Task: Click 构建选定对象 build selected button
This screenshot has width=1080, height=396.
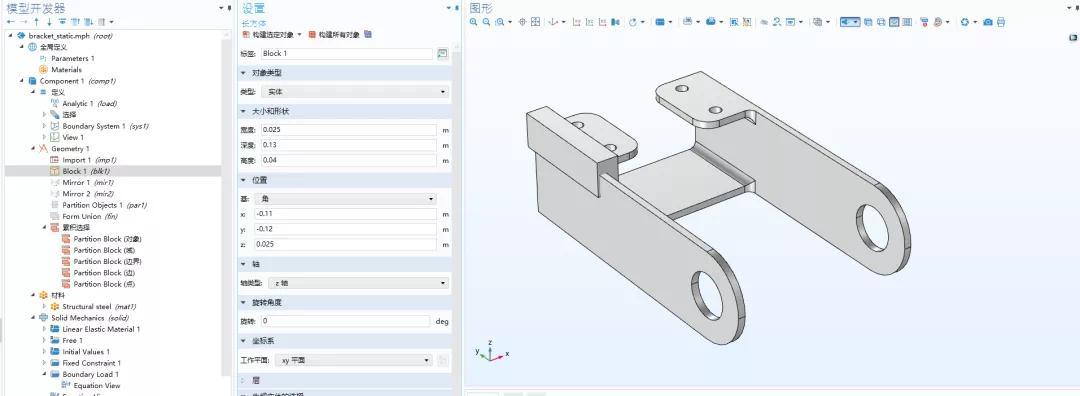Action: pyautogui.click(x=272, y=34)
